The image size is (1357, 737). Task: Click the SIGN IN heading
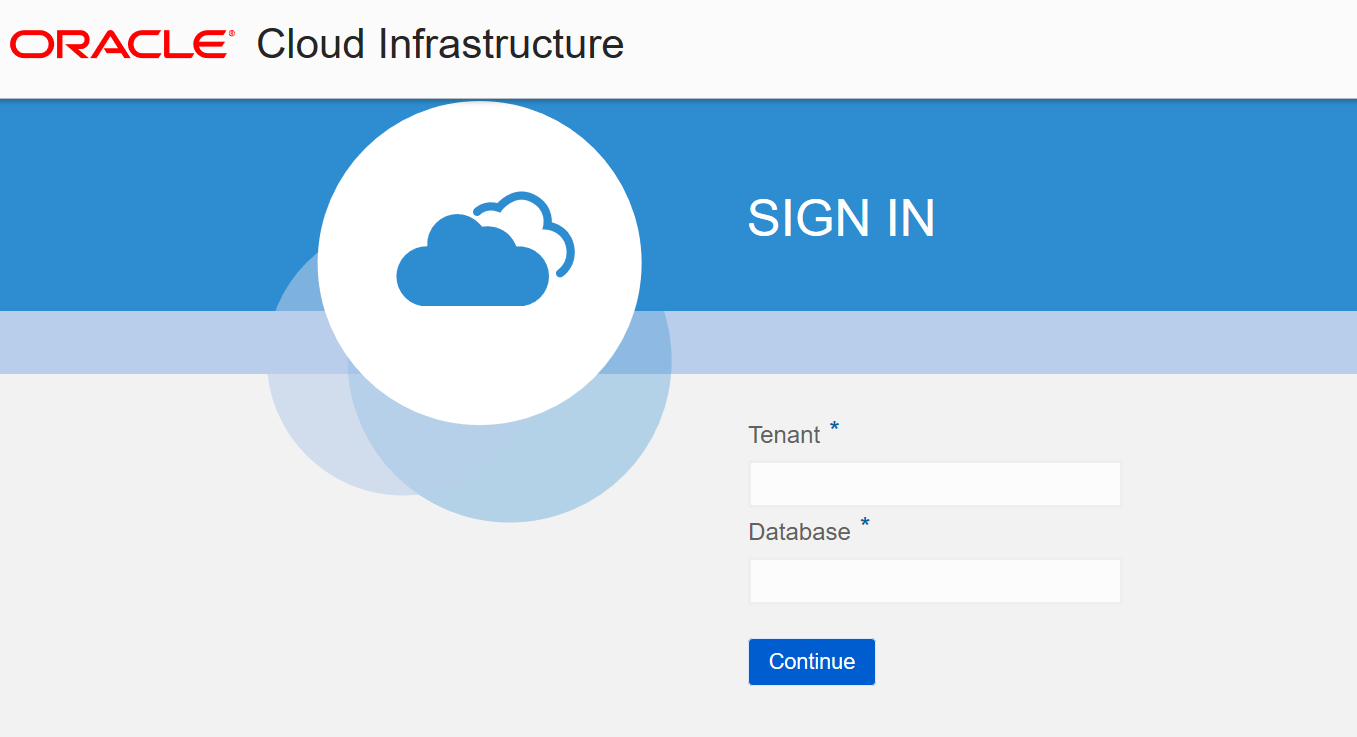coord(841,219)
